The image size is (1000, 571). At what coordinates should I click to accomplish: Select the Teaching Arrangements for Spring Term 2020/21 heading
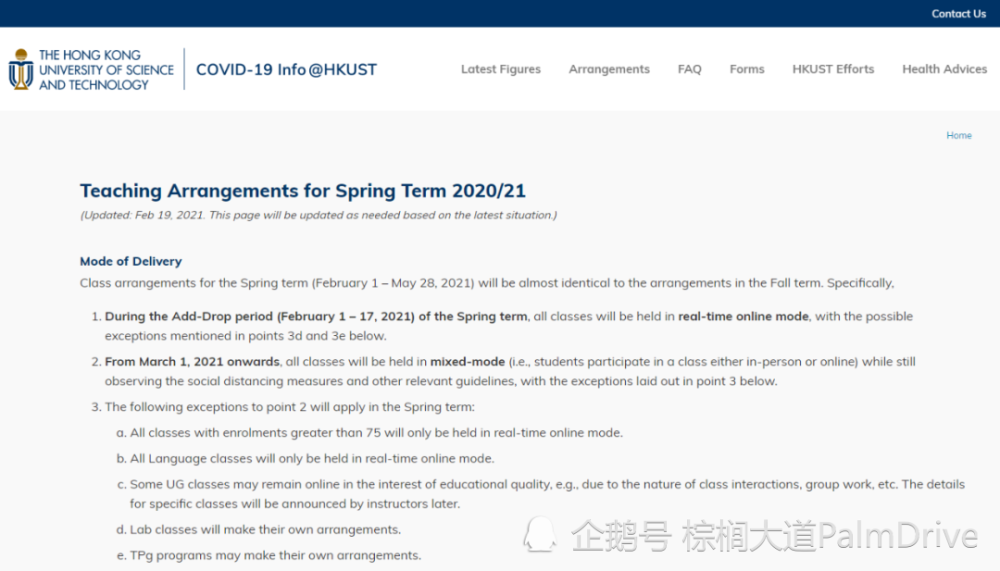(303, 191)
